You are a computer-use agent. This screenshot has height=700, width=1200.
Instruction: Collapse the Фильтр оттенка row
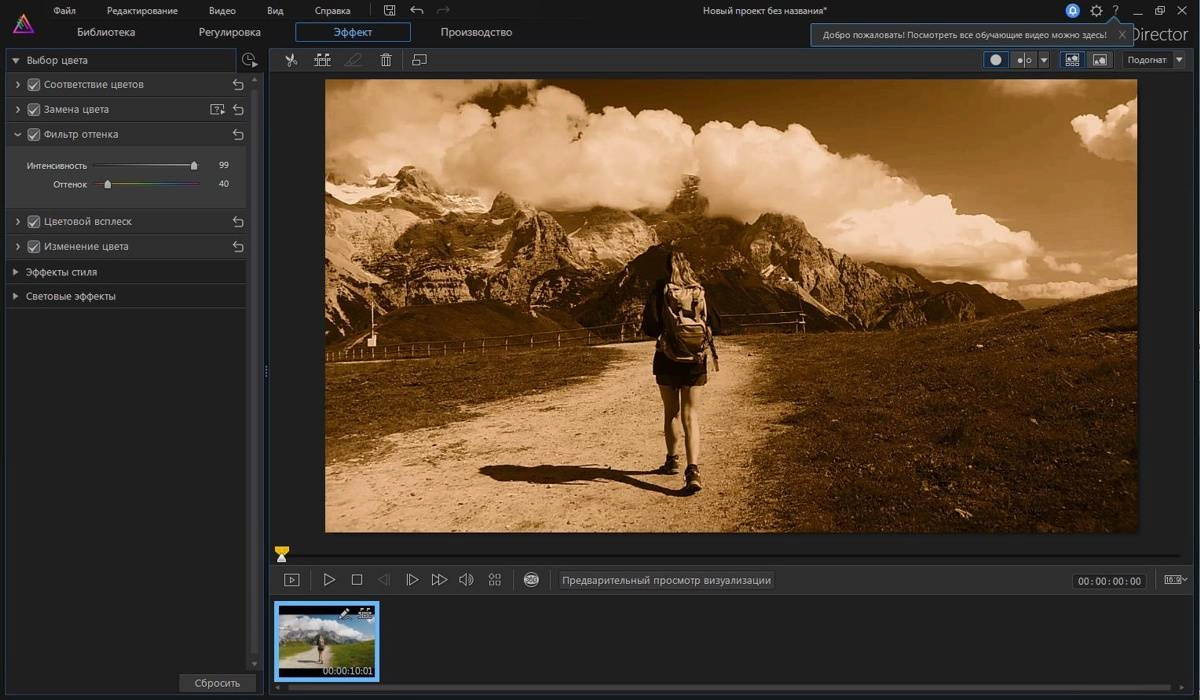point(18,134)
